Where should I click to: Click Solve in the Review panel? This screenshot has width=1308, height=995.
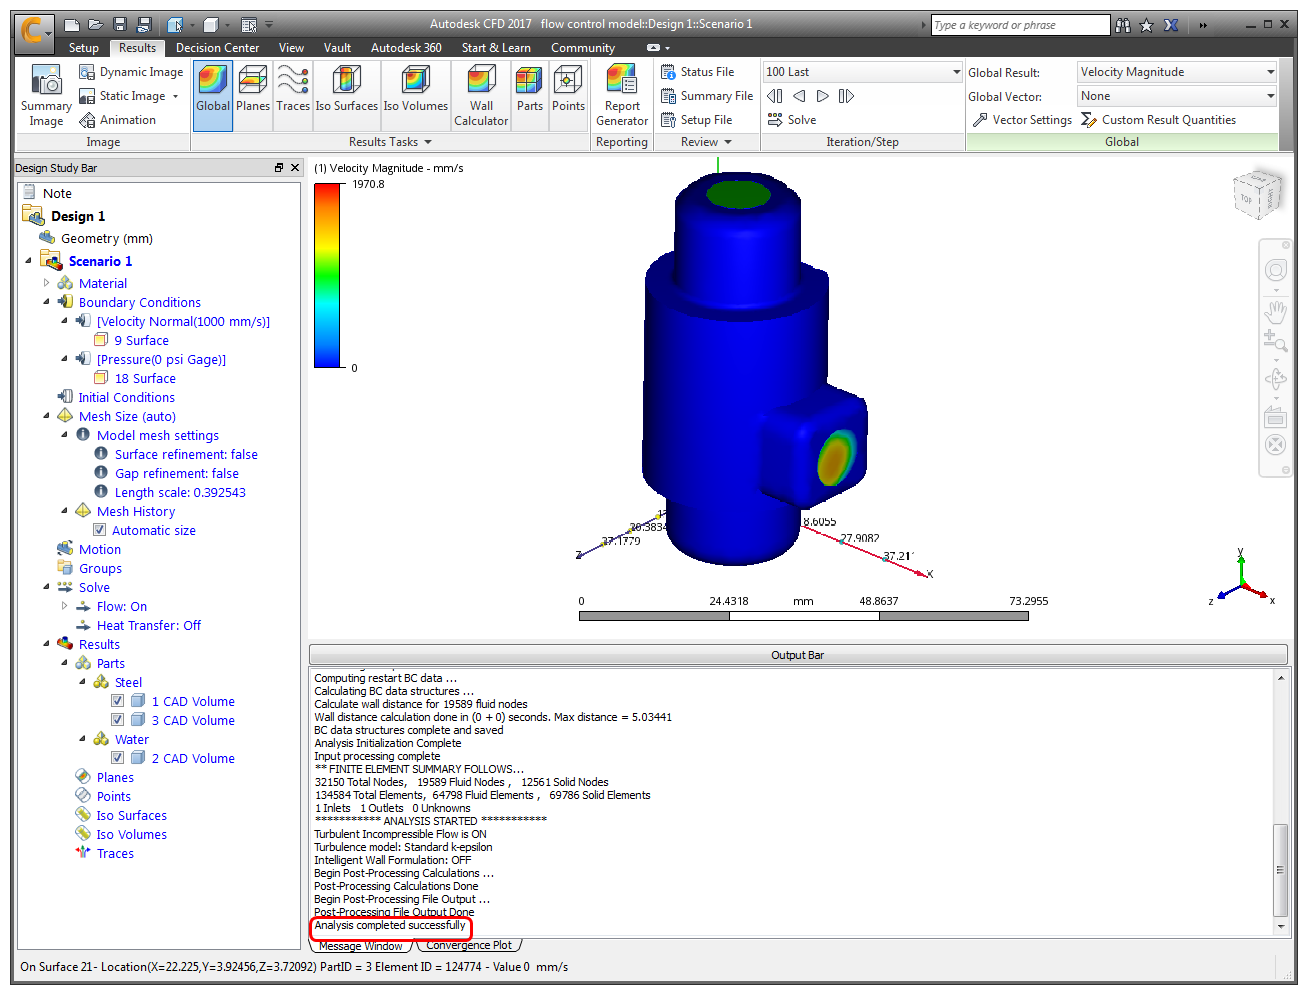click(792, 120)
